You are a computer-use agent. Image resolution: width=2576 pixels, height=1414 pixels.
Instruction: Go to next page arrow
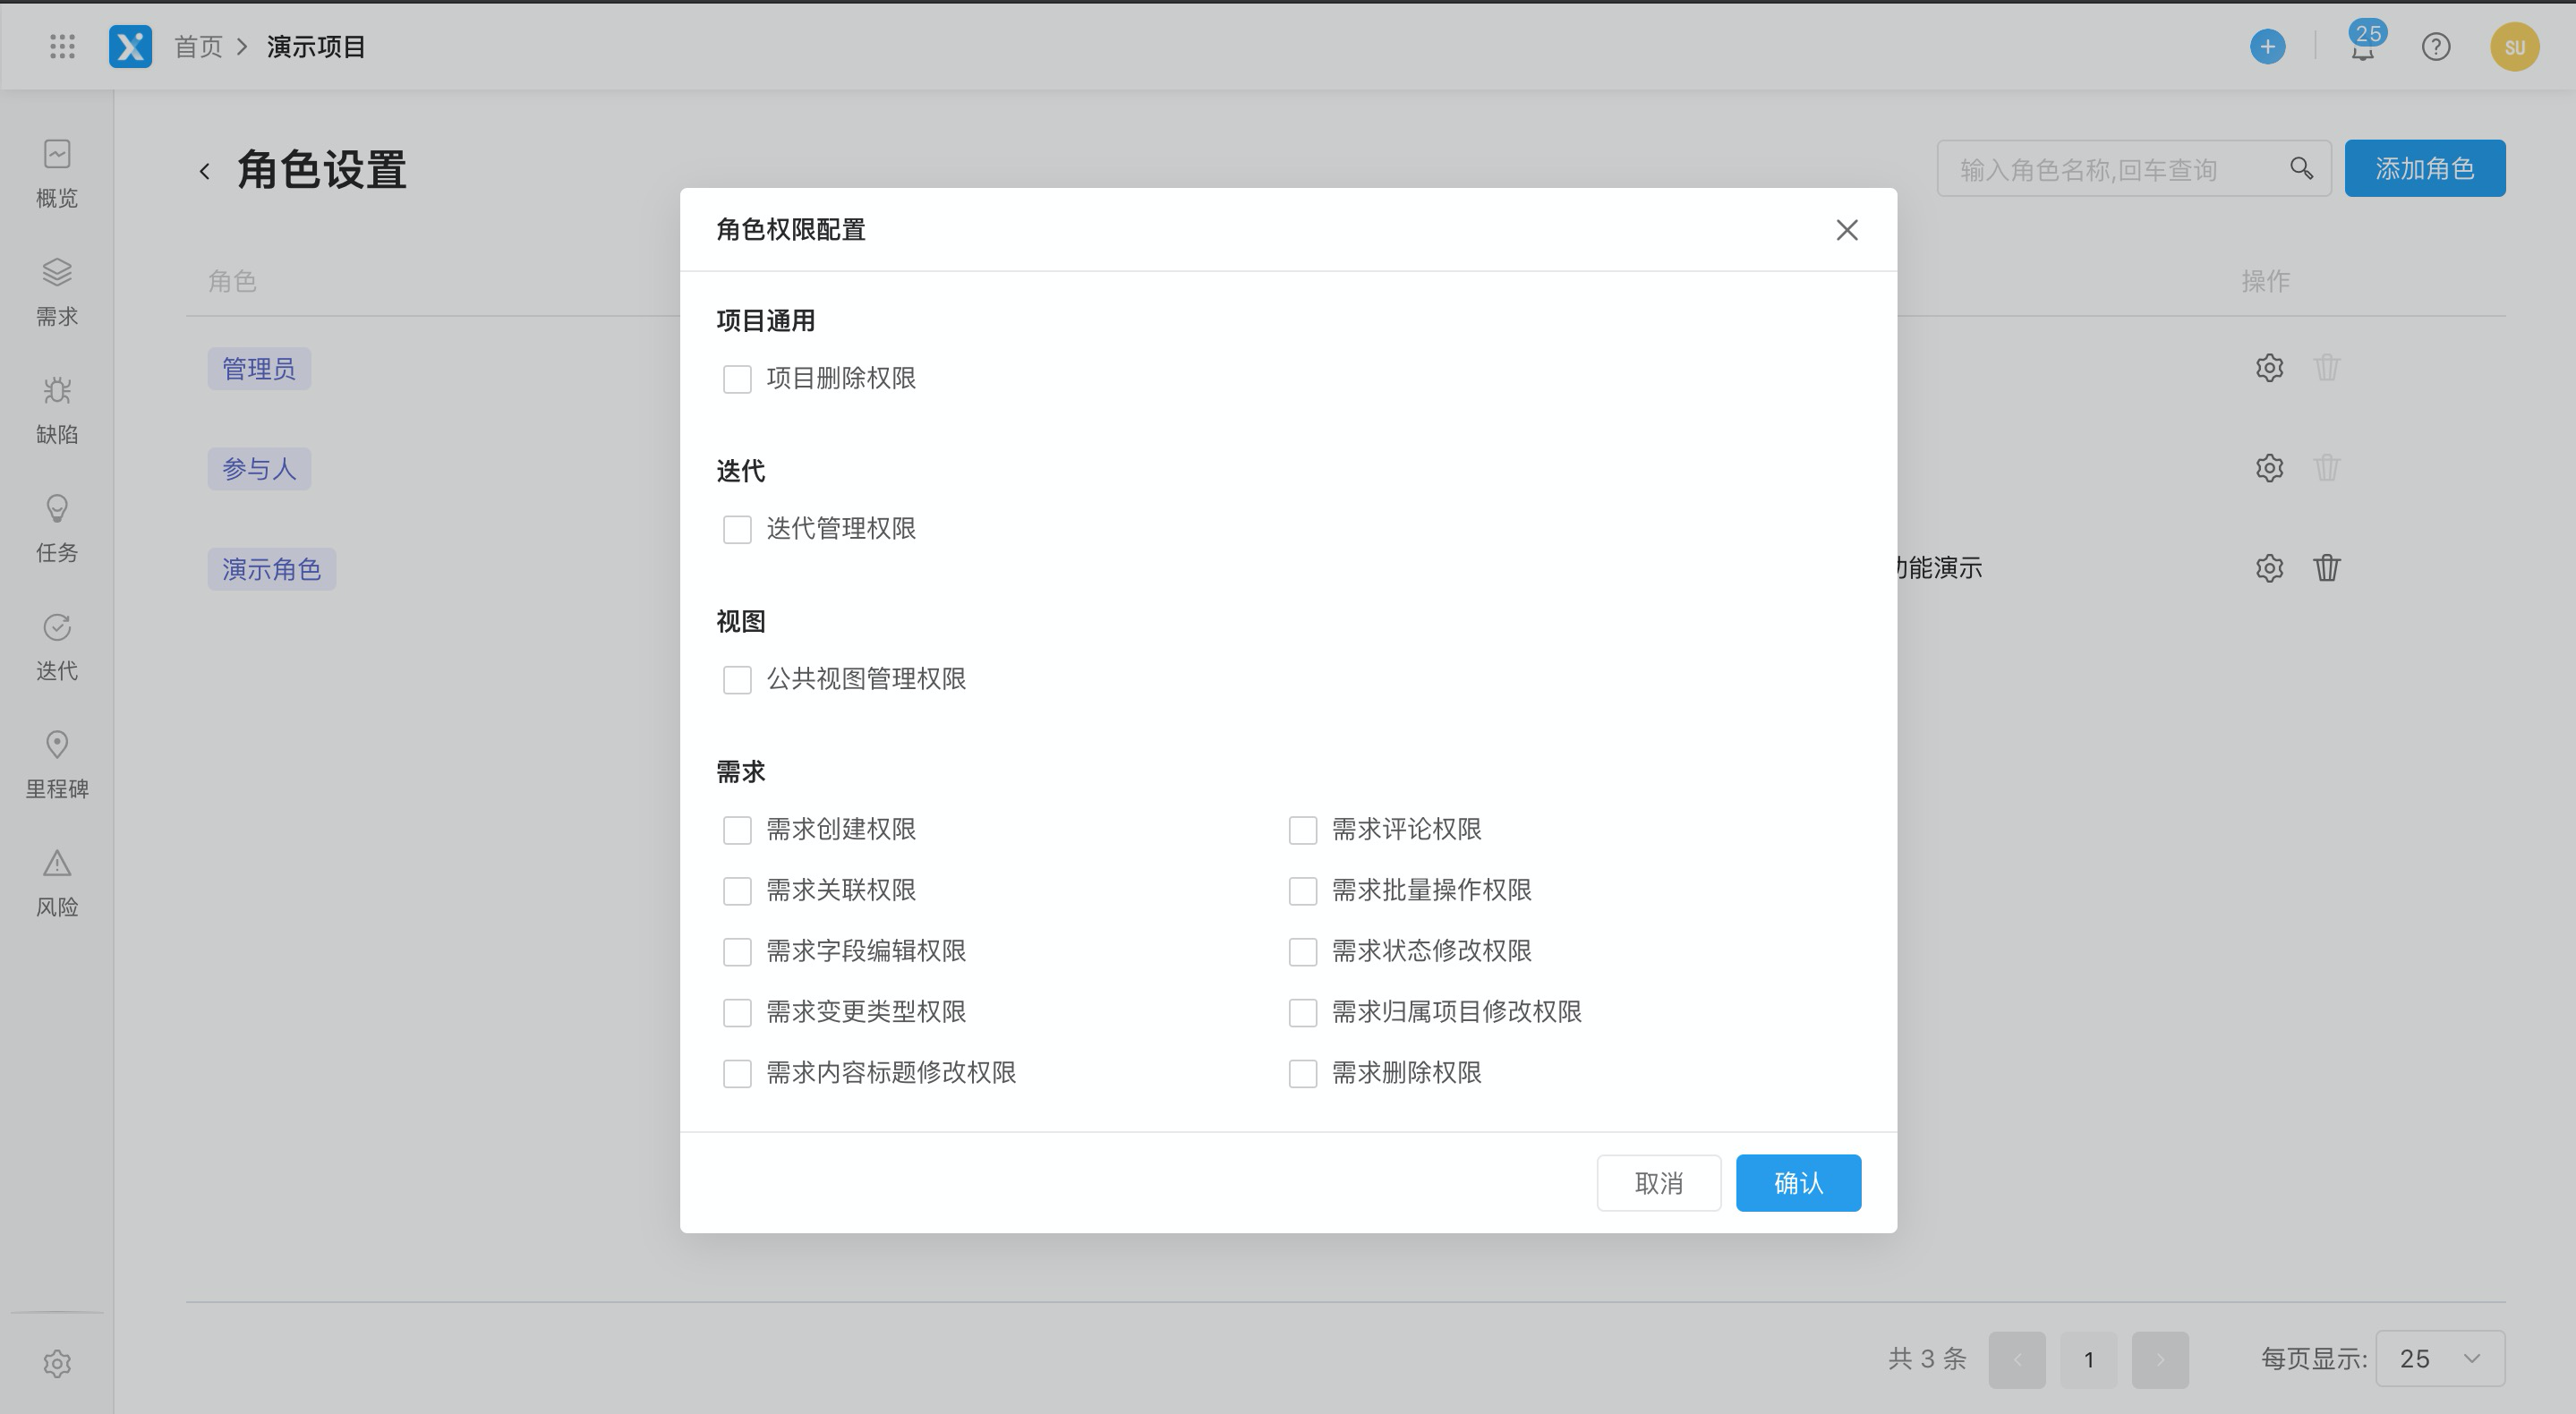(2160, 1360)
